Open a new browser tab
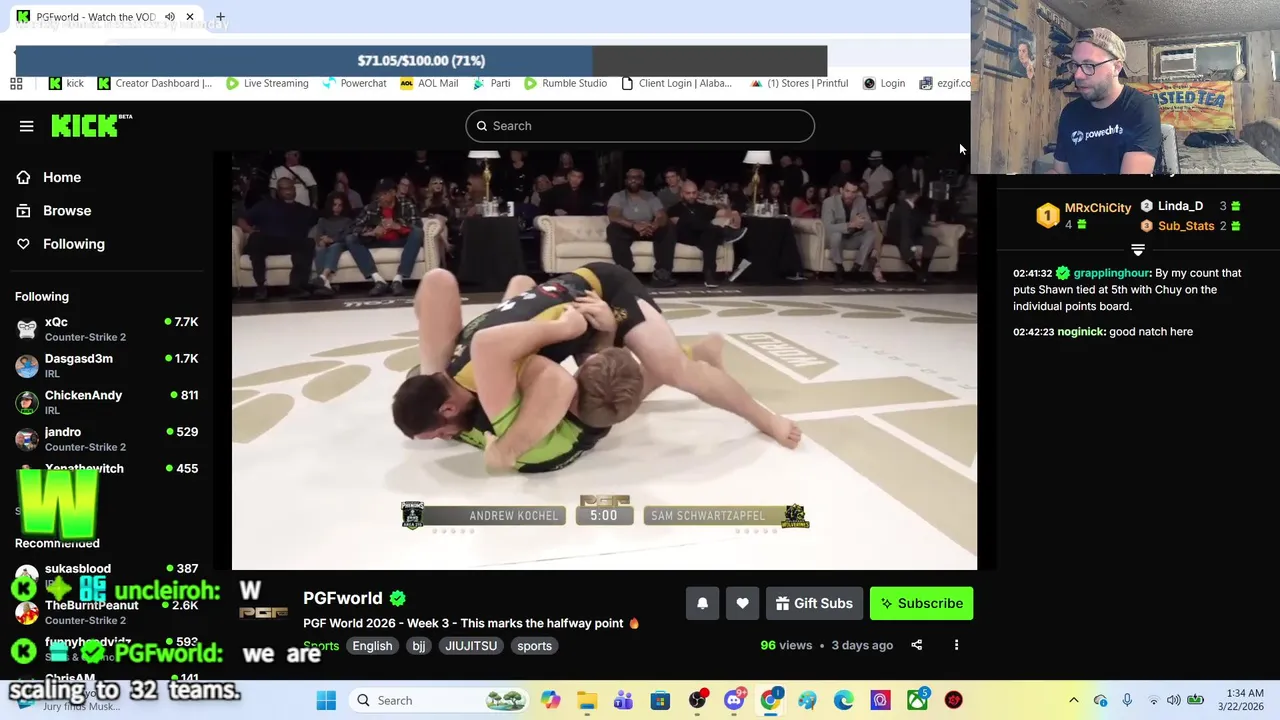The width and height of the screenshot is (1280, 720). click(x=220, y=17)
